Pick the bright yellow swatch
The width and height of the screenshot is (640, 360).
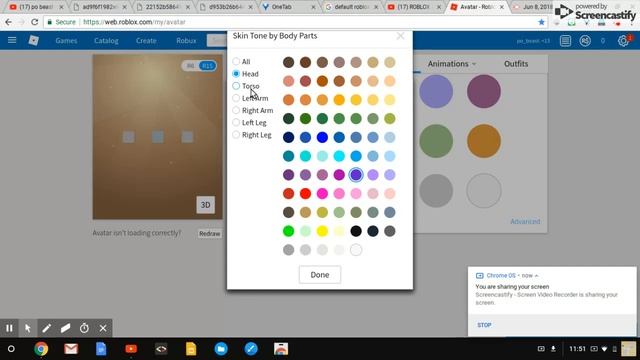click(x=322, y=231)
